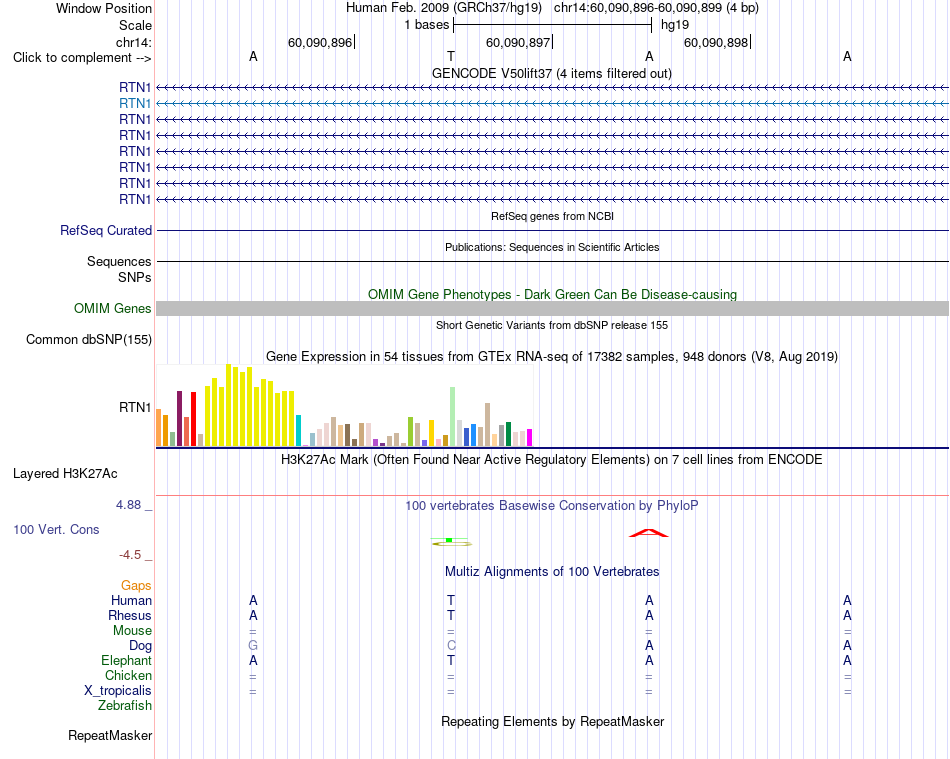Click the 'Click to complement -->' label

[82, 58]
